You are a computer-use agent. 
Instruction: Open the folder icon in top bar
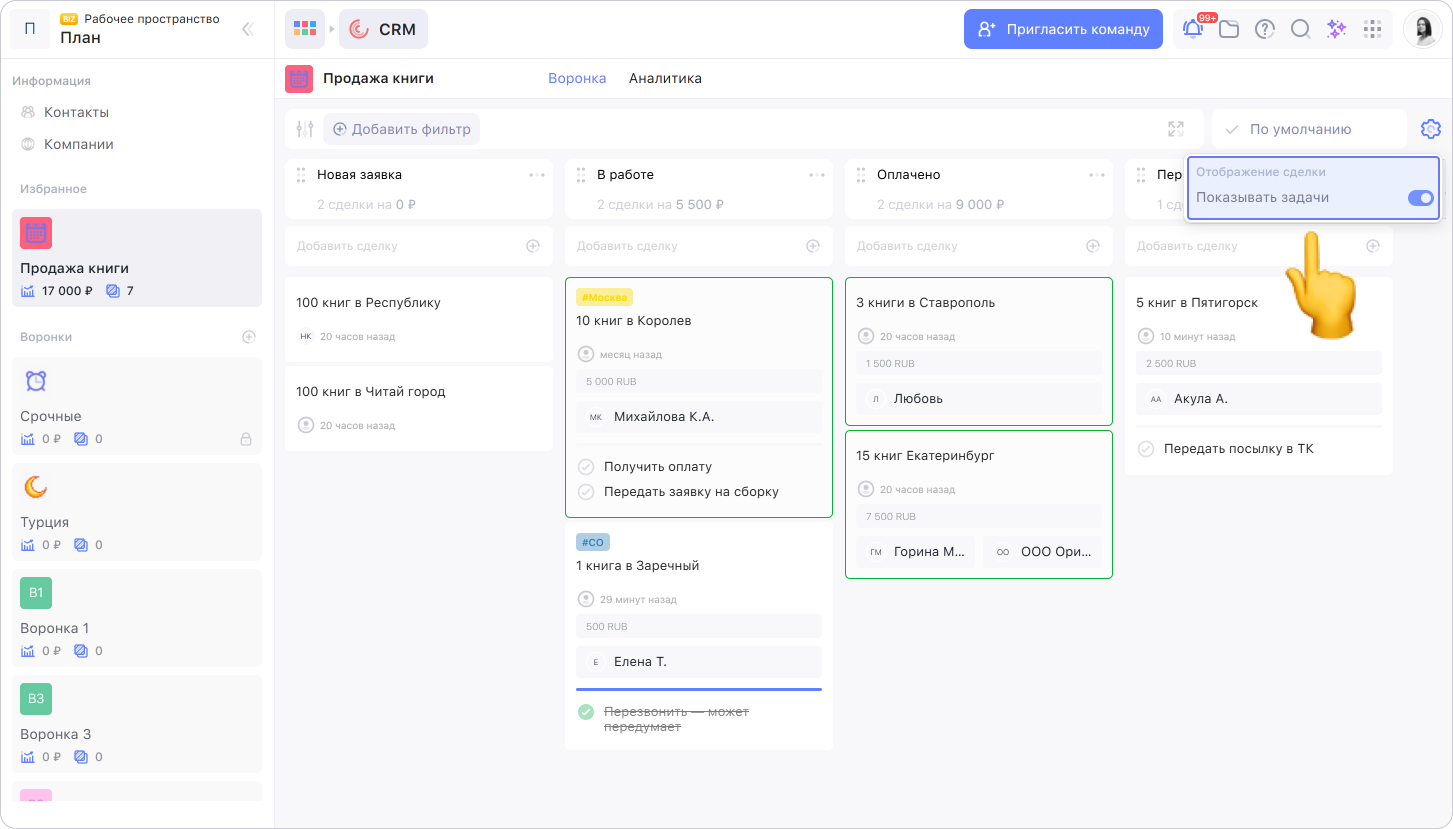(x=1229, y=30)
